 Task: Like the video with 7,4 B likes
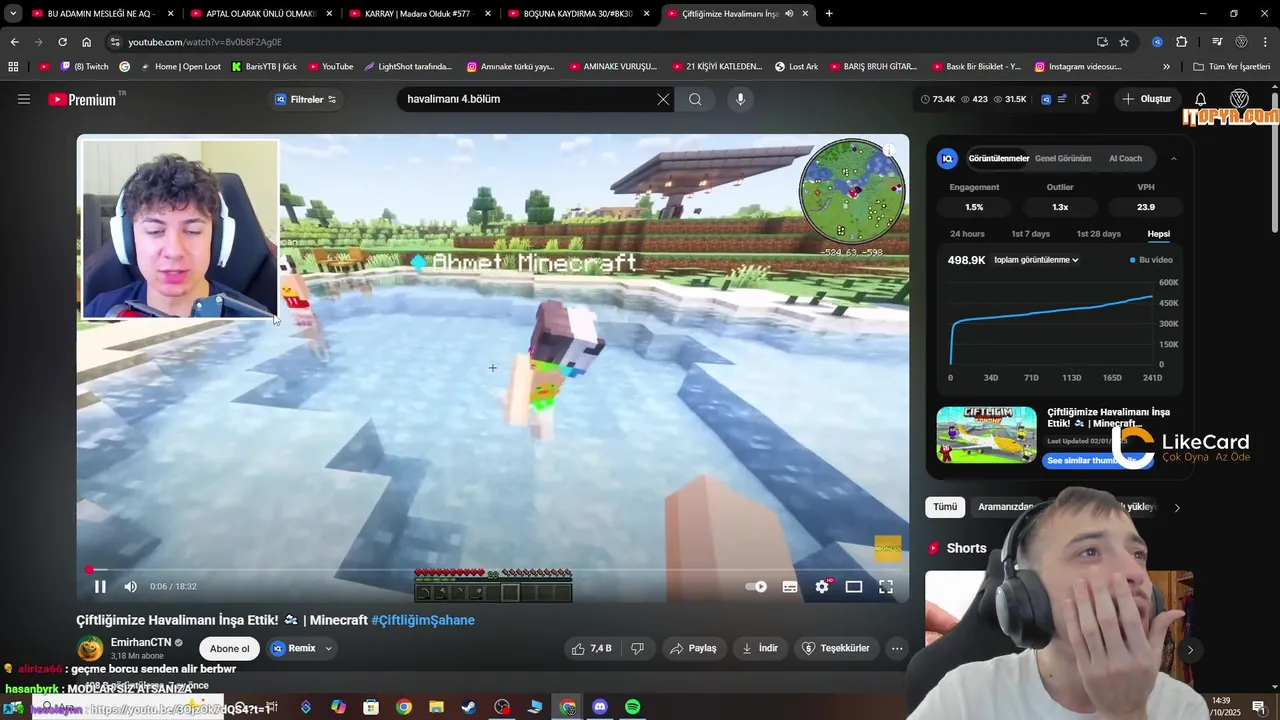[591, 648]
